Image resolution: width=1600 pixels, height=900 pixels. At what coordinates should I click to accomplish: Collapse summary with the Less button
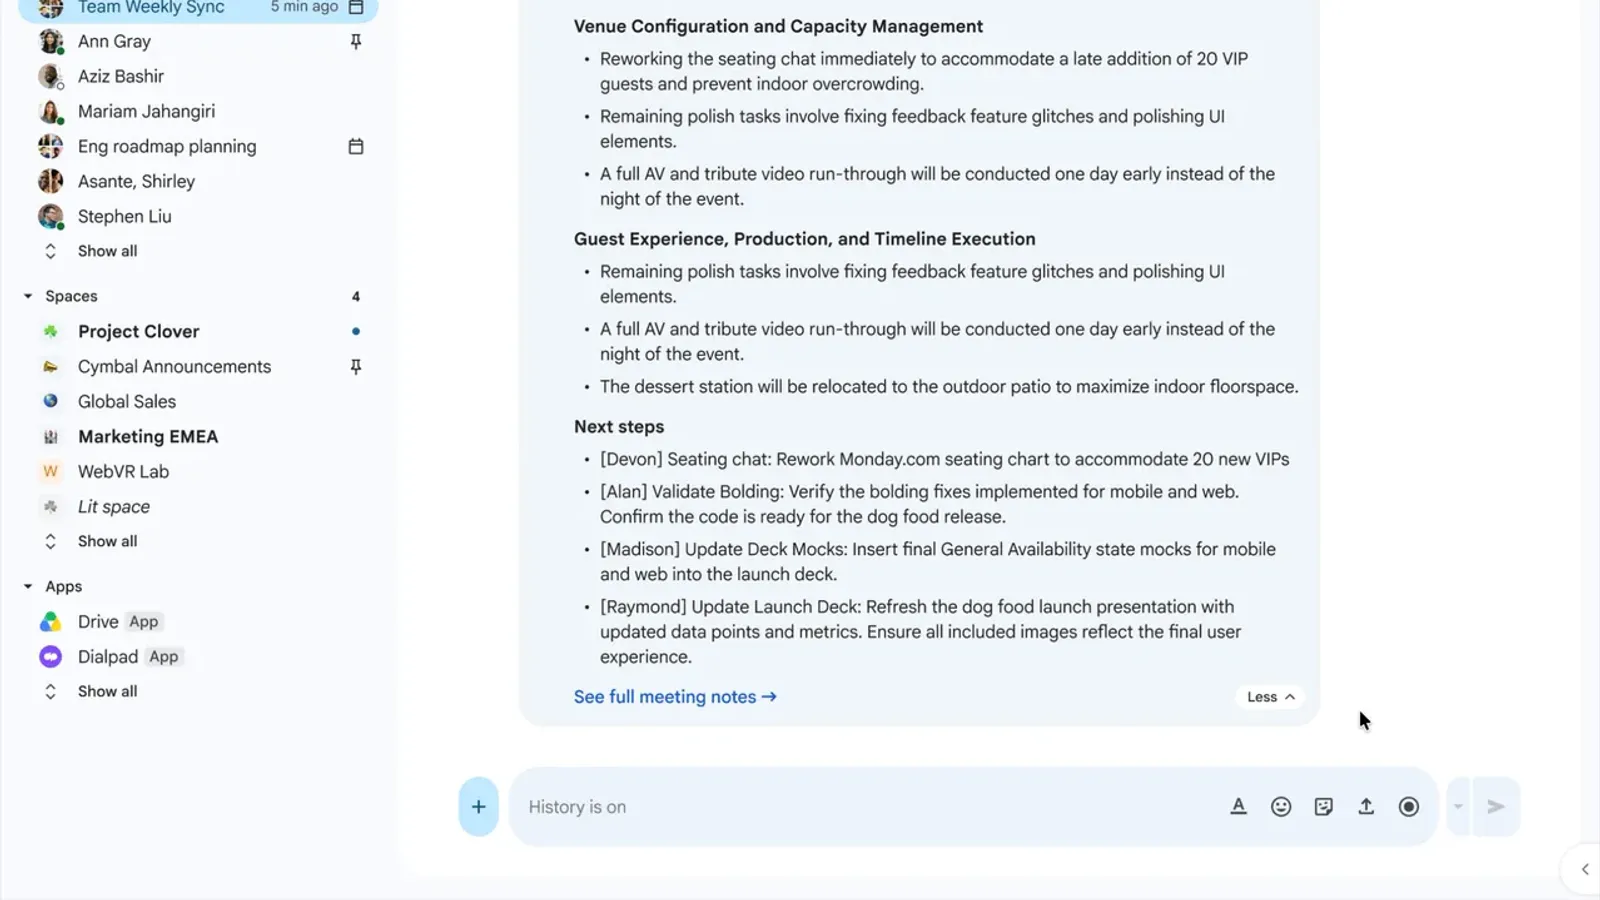1270,697
